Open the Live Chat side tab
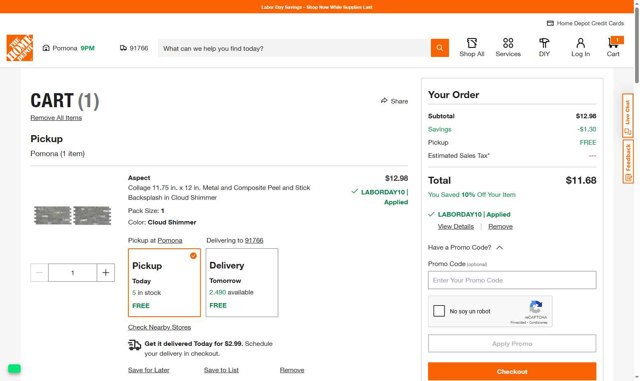Viewport: 640px width, 381px height. (x=628, y=115)
